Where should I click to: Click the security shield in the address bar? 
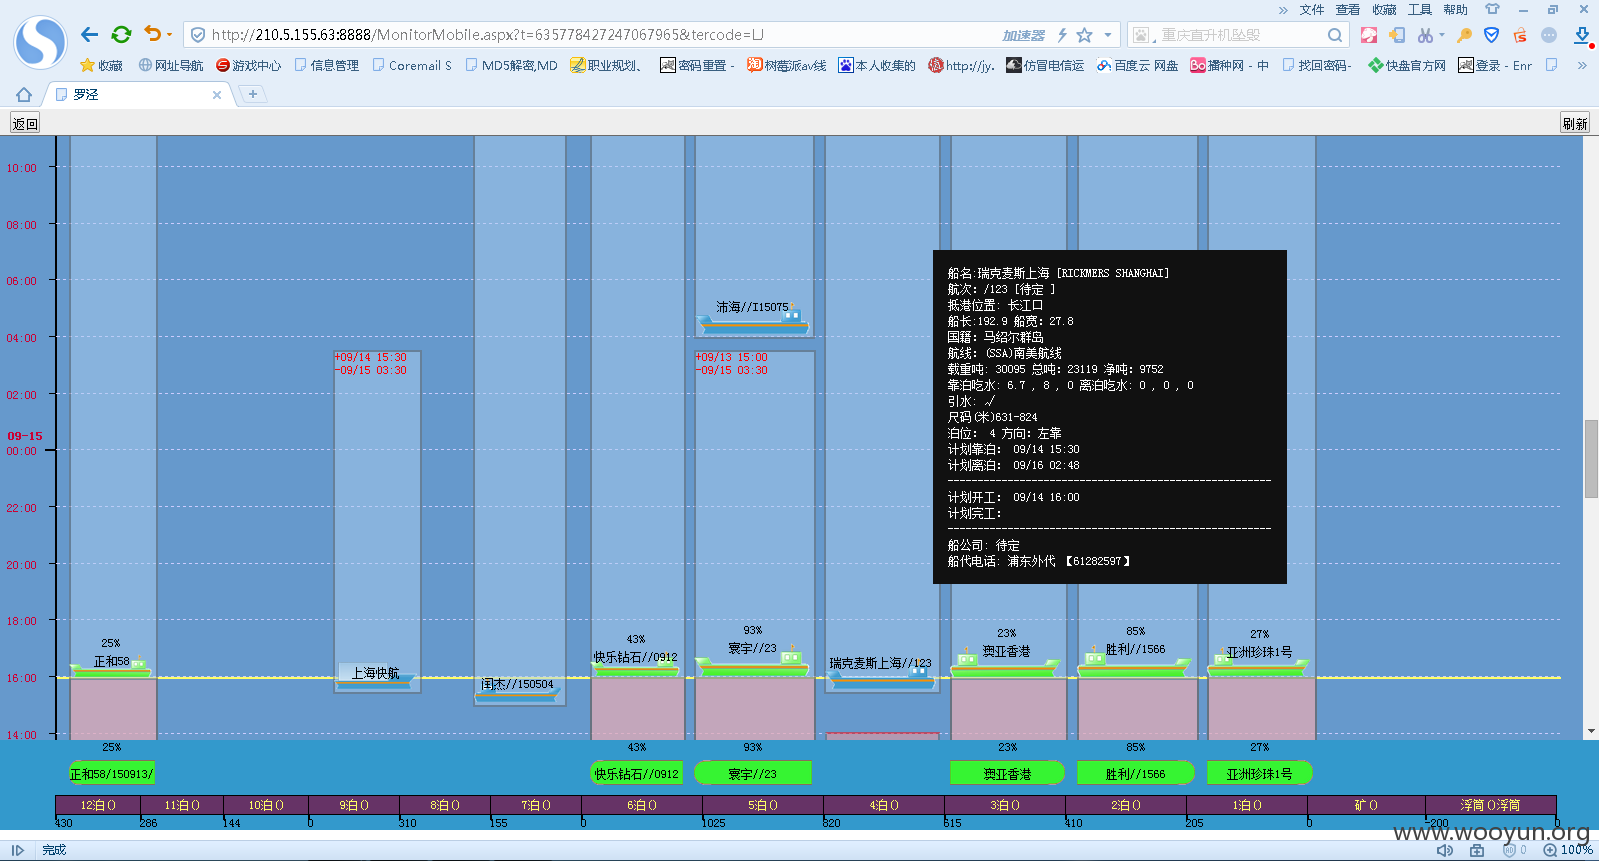(x=198, y=35)
